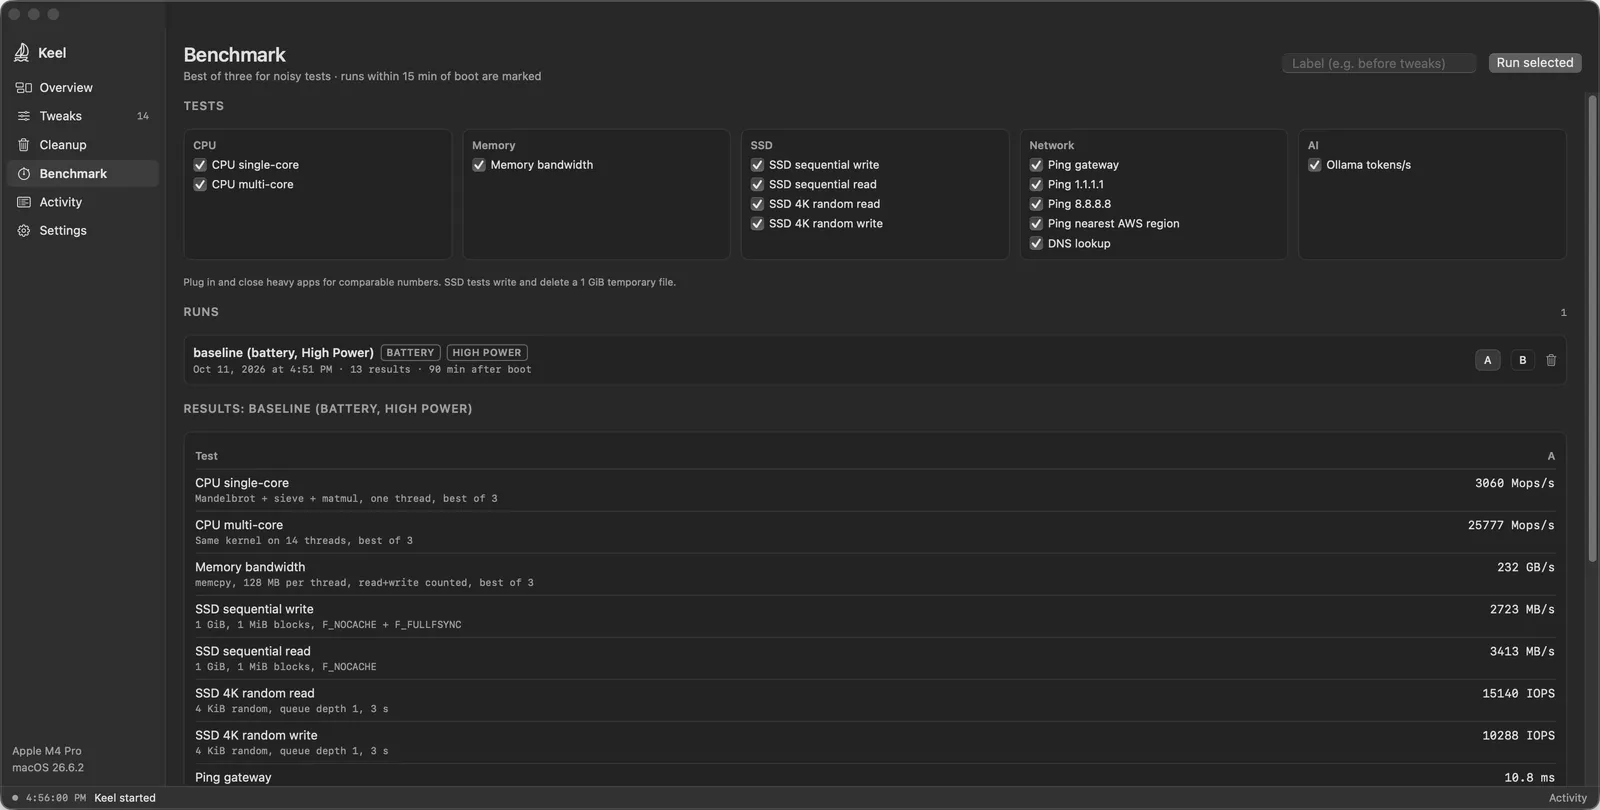Open the Tweaks section
The width and height of the screenshot is (1600, 810).
click(83, 116)
